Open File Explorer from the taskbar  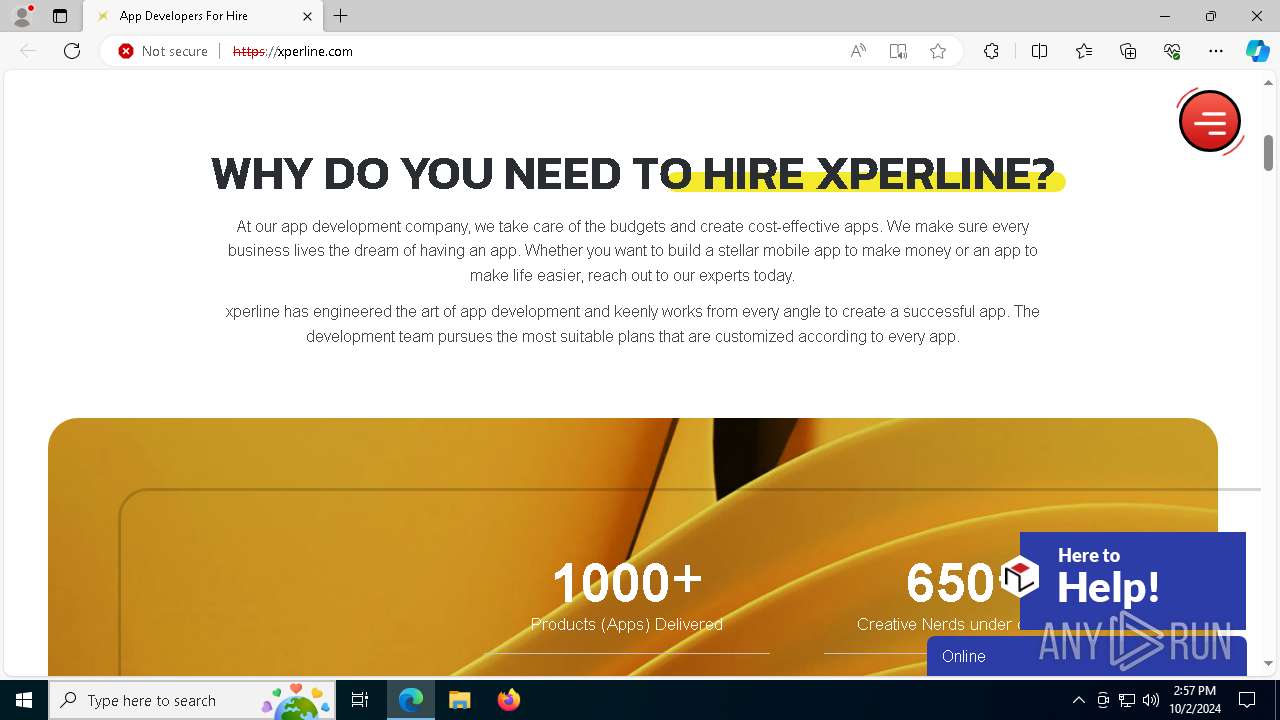(460, 700)
